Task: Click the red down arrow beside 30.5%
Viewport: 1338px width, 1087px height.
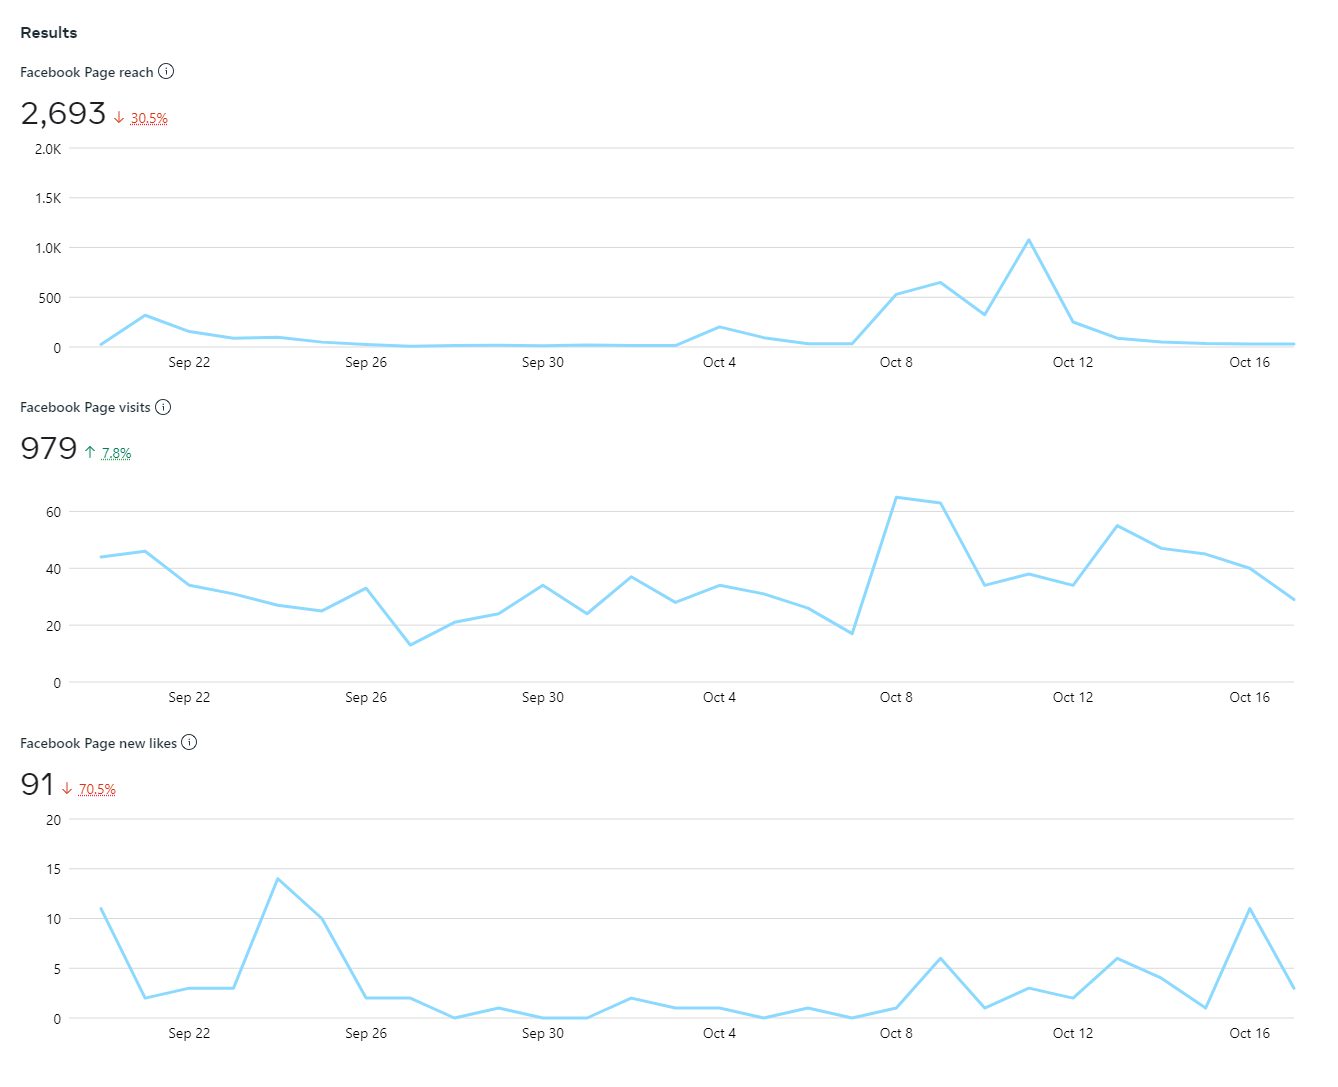Action: [119, 118]
